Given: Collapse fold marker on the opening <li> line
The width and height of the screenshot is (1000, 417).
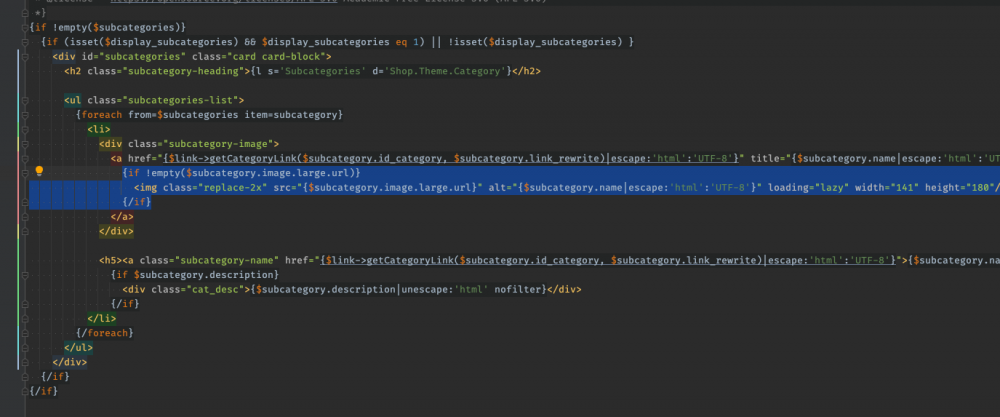Looking at the screenshot, I should tap(24, 129).
